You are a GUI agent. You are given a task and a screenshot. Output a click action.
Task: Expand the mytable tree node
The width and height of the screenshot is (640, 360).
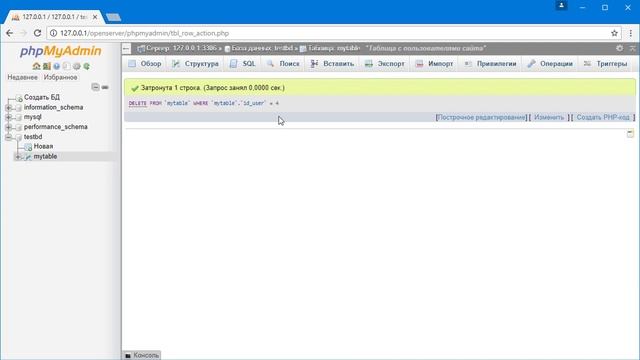click(18, 157)
